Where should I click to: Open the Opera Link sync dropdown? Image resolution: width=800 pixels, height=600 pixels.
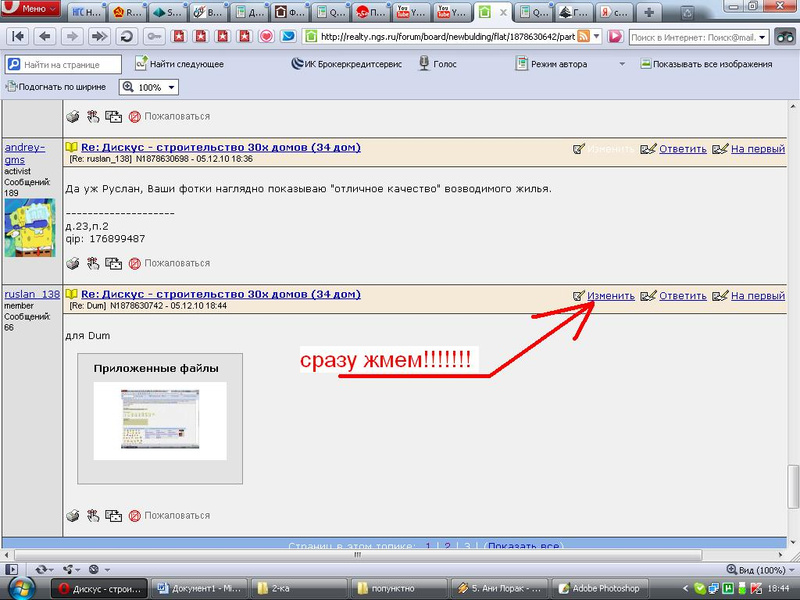pos(44,569)
